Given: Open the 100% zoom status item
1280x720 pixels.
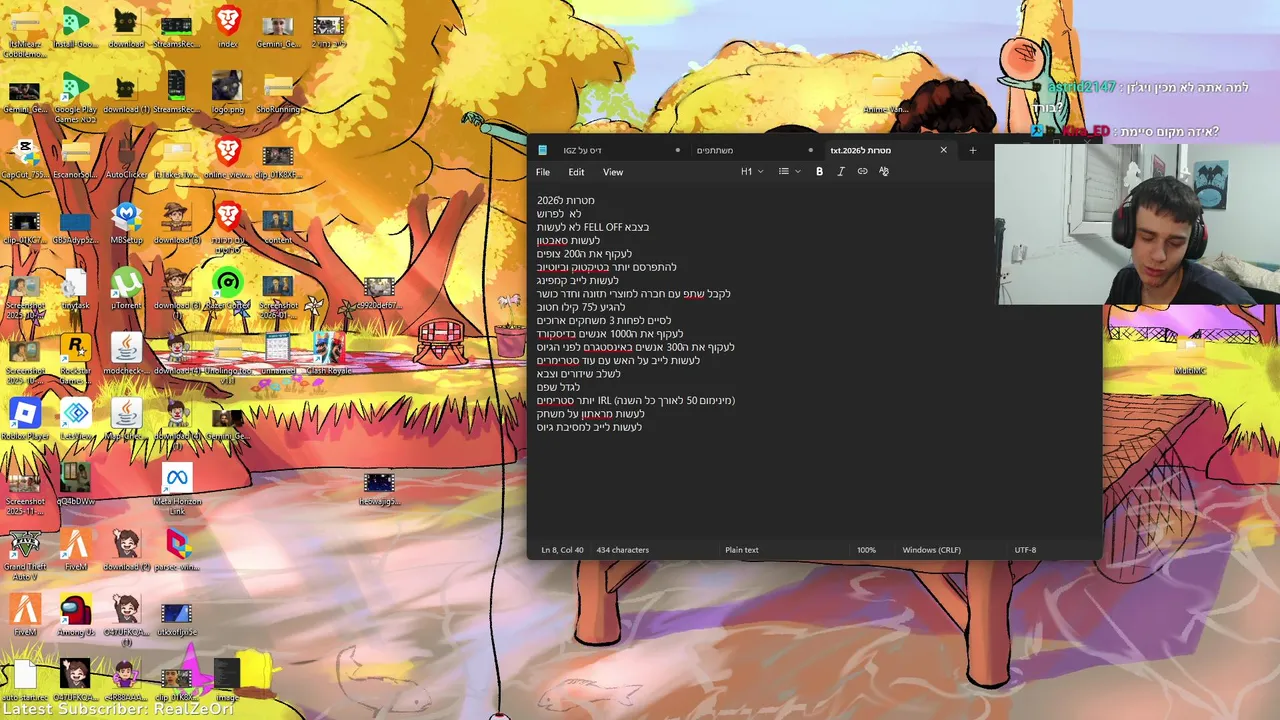Looking at the screenshot, I should click(x=866, y=550).
